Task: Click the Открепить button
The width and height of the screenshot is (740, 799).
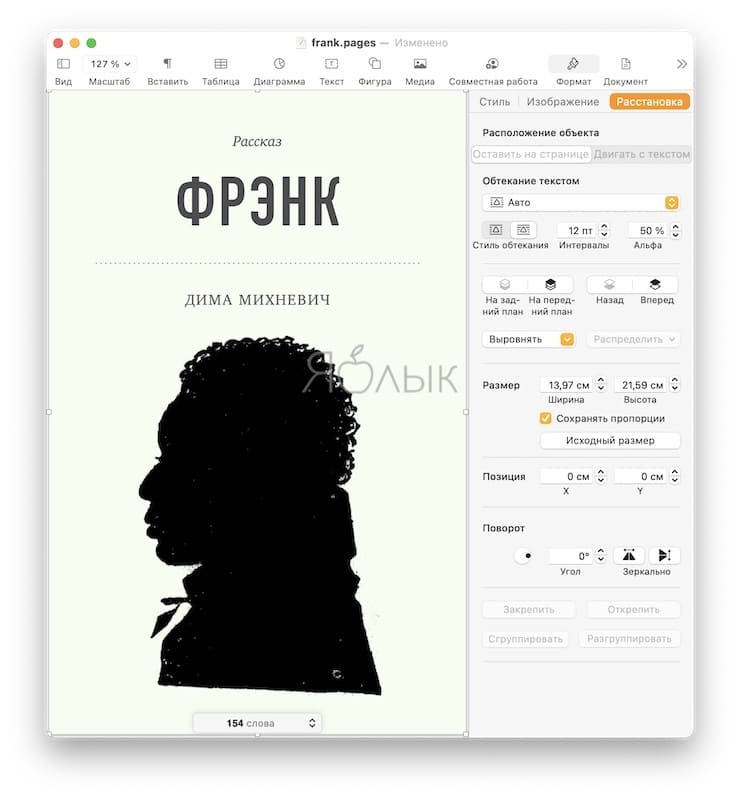Action: click(x=633, y=609)
